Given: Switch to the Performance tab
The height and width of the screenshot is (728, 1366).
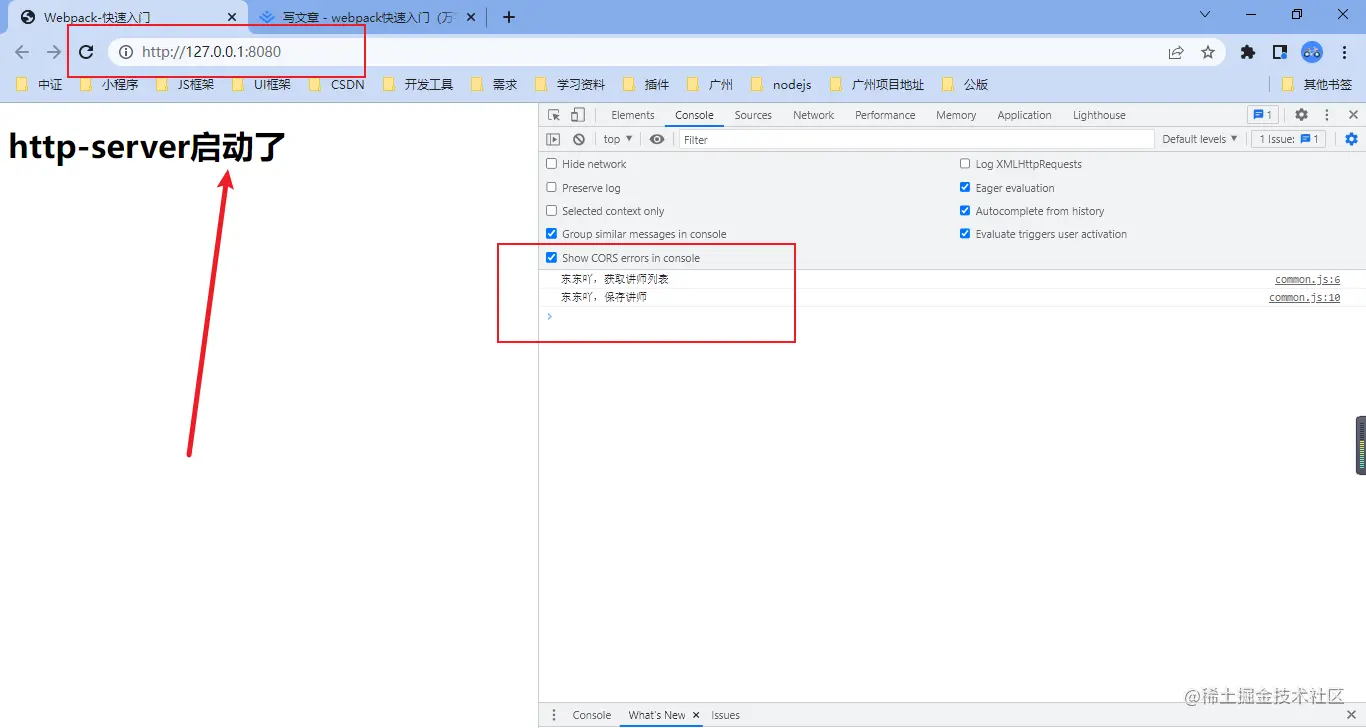Looking at the screenshot, I should pos(885,115).
